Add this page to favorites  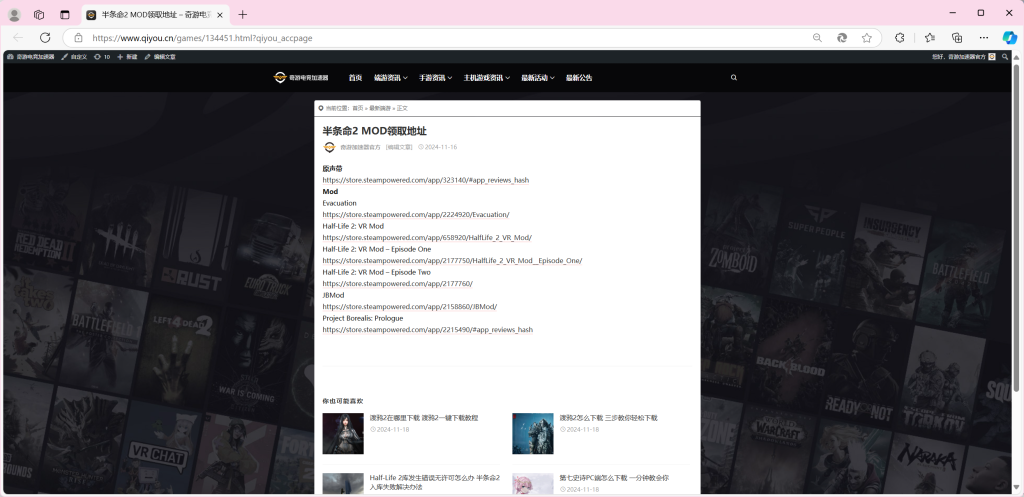pyautogui.click(x=867, y=38)
